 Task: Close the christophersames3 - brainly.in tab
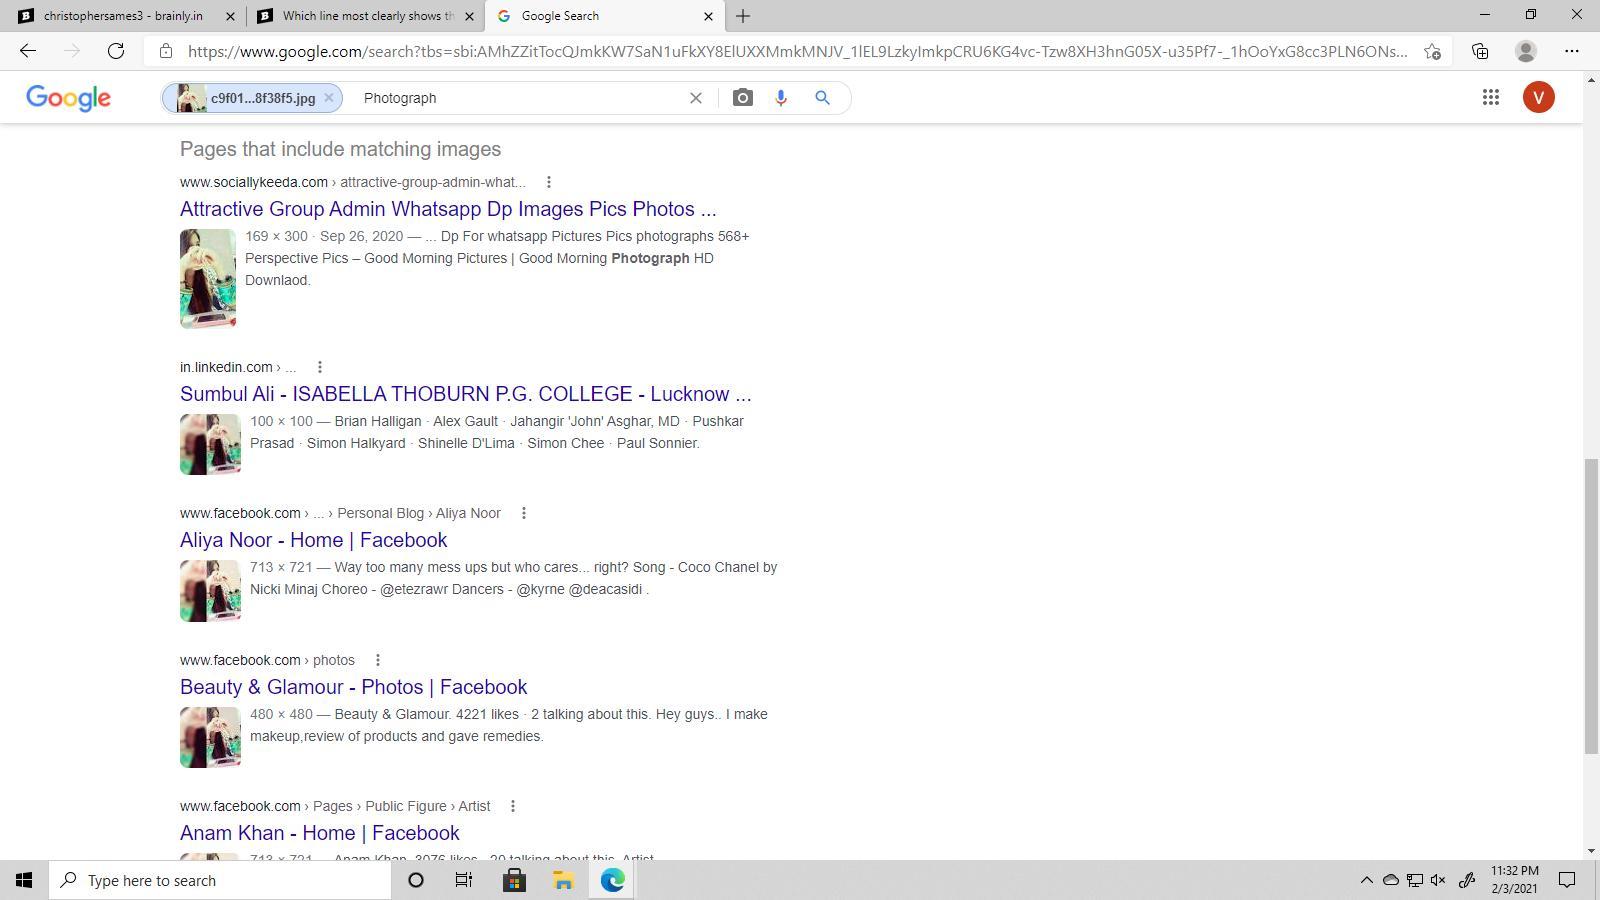(231, 16)
